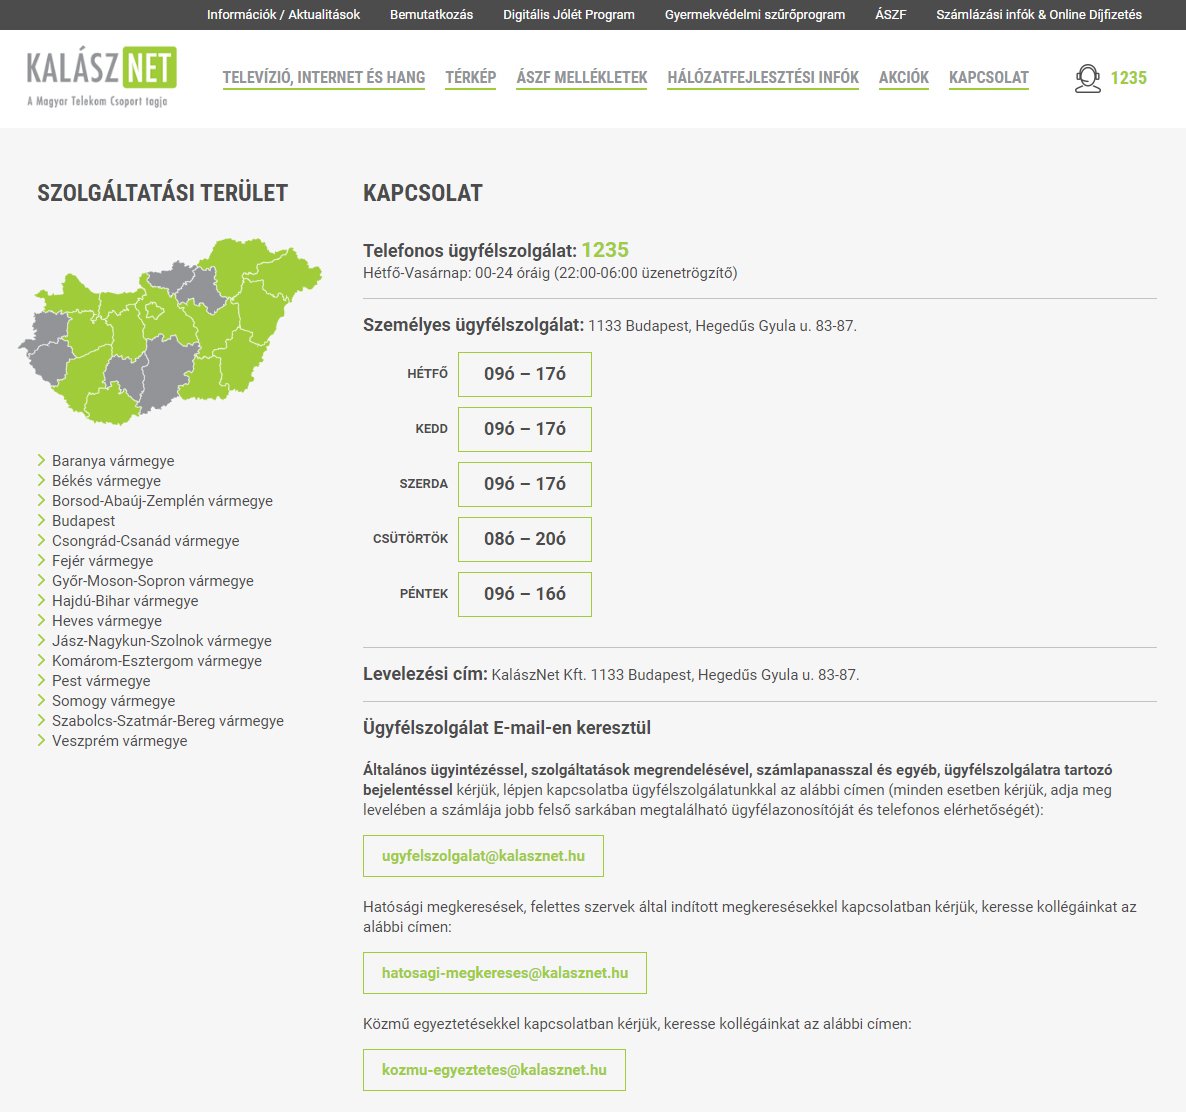This screenshot has height=1112, width=1186.
Task: Select Baranya vármegye from list
Action: [x=113, y=461]
